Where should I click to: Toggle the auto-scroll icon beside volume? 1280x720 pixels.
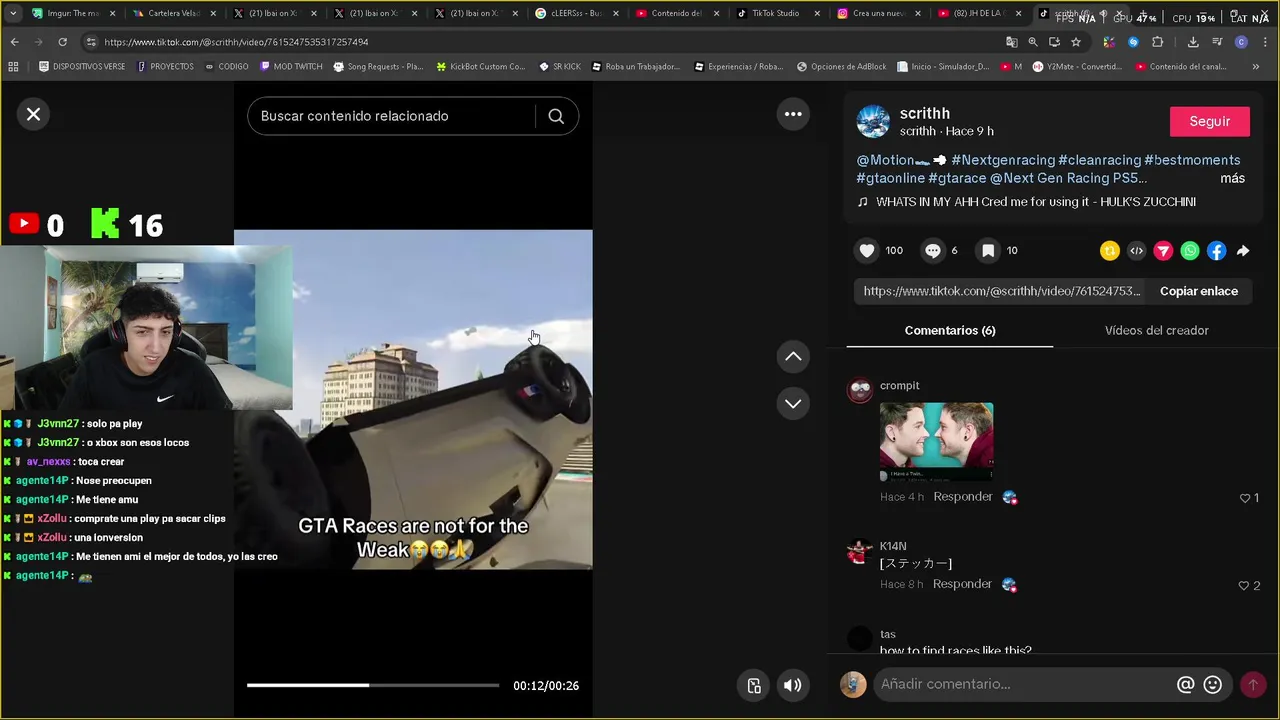(754, 685)
